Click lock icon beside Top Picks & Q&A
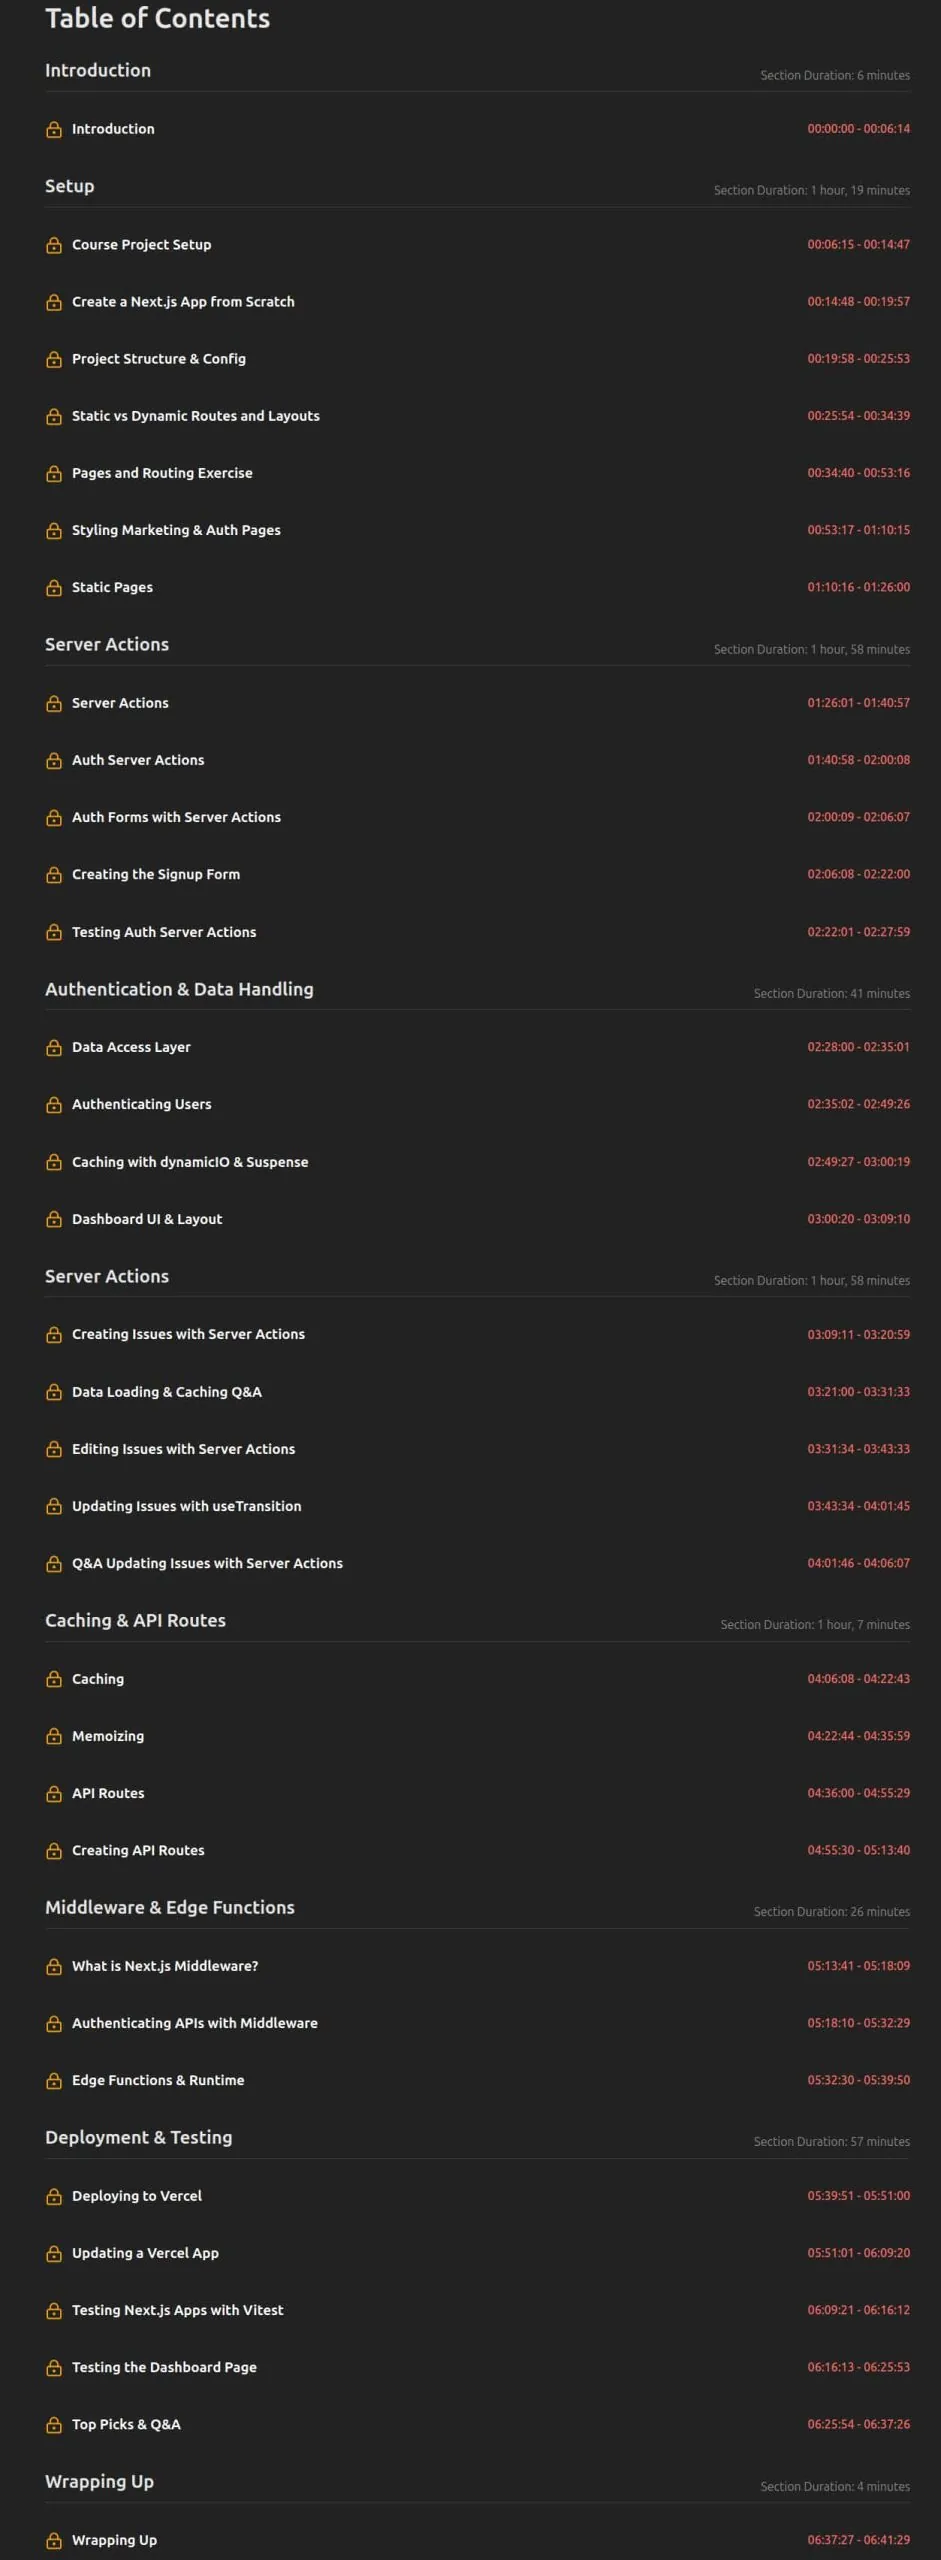 tap(54, 2425)
